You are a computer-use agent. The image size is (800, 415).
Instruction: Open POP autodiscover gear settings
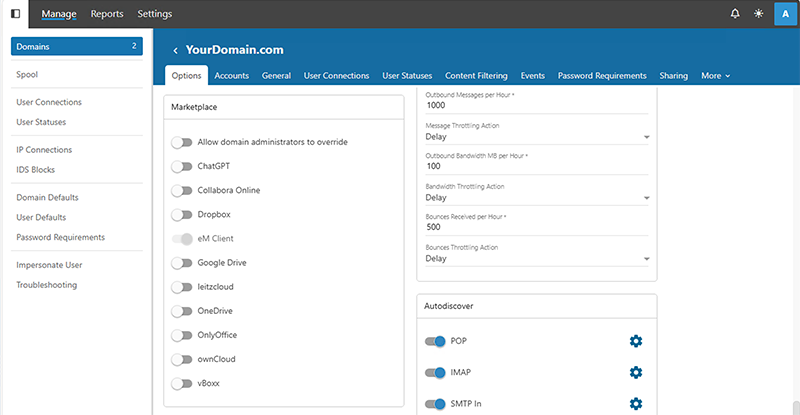coord(636,341)
